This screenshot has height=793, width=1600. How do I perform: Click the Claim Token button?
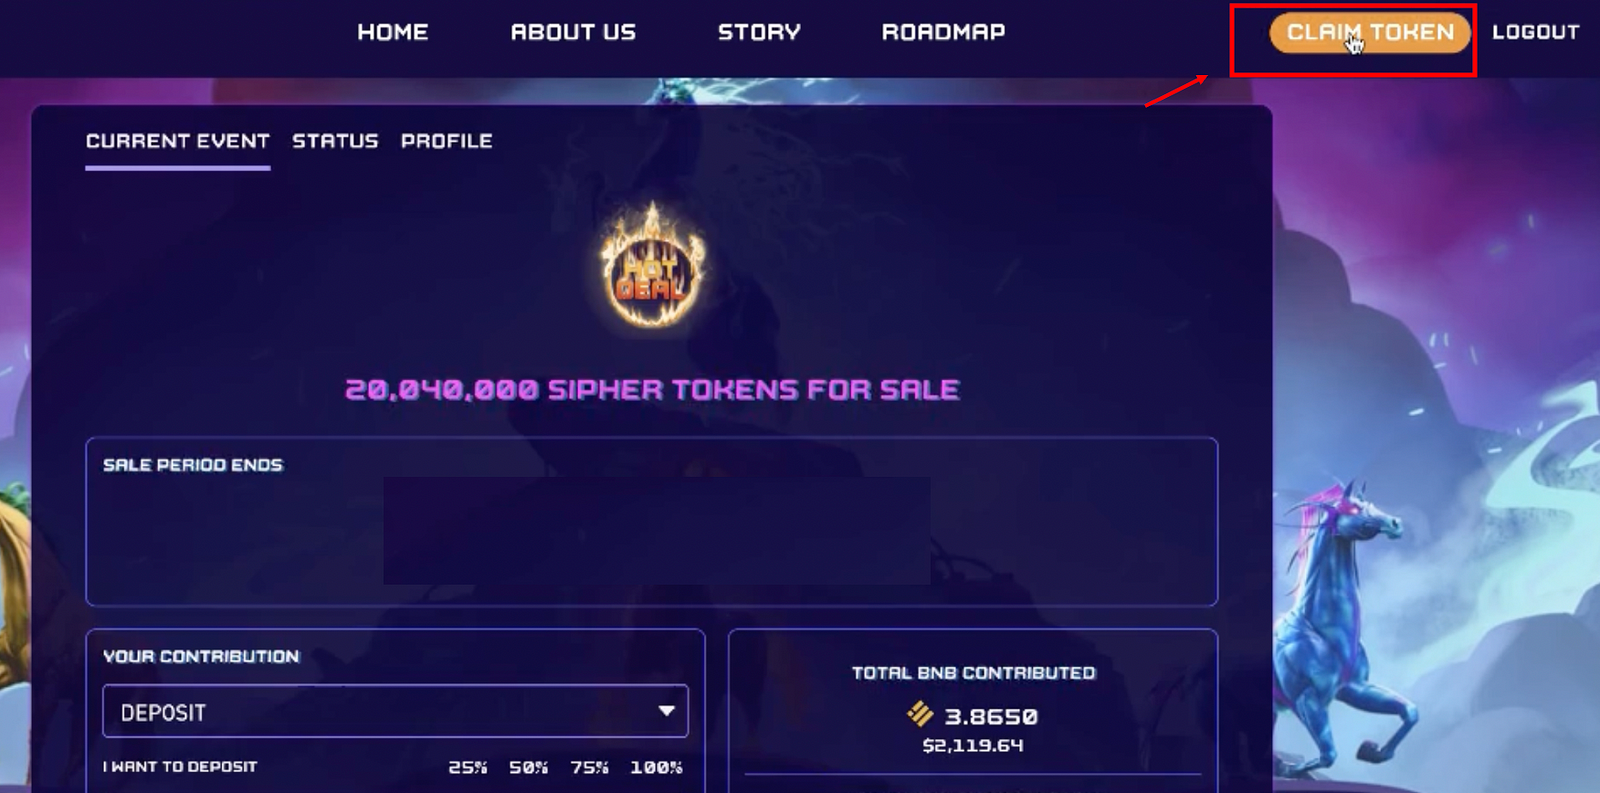tap(1370, 33)
